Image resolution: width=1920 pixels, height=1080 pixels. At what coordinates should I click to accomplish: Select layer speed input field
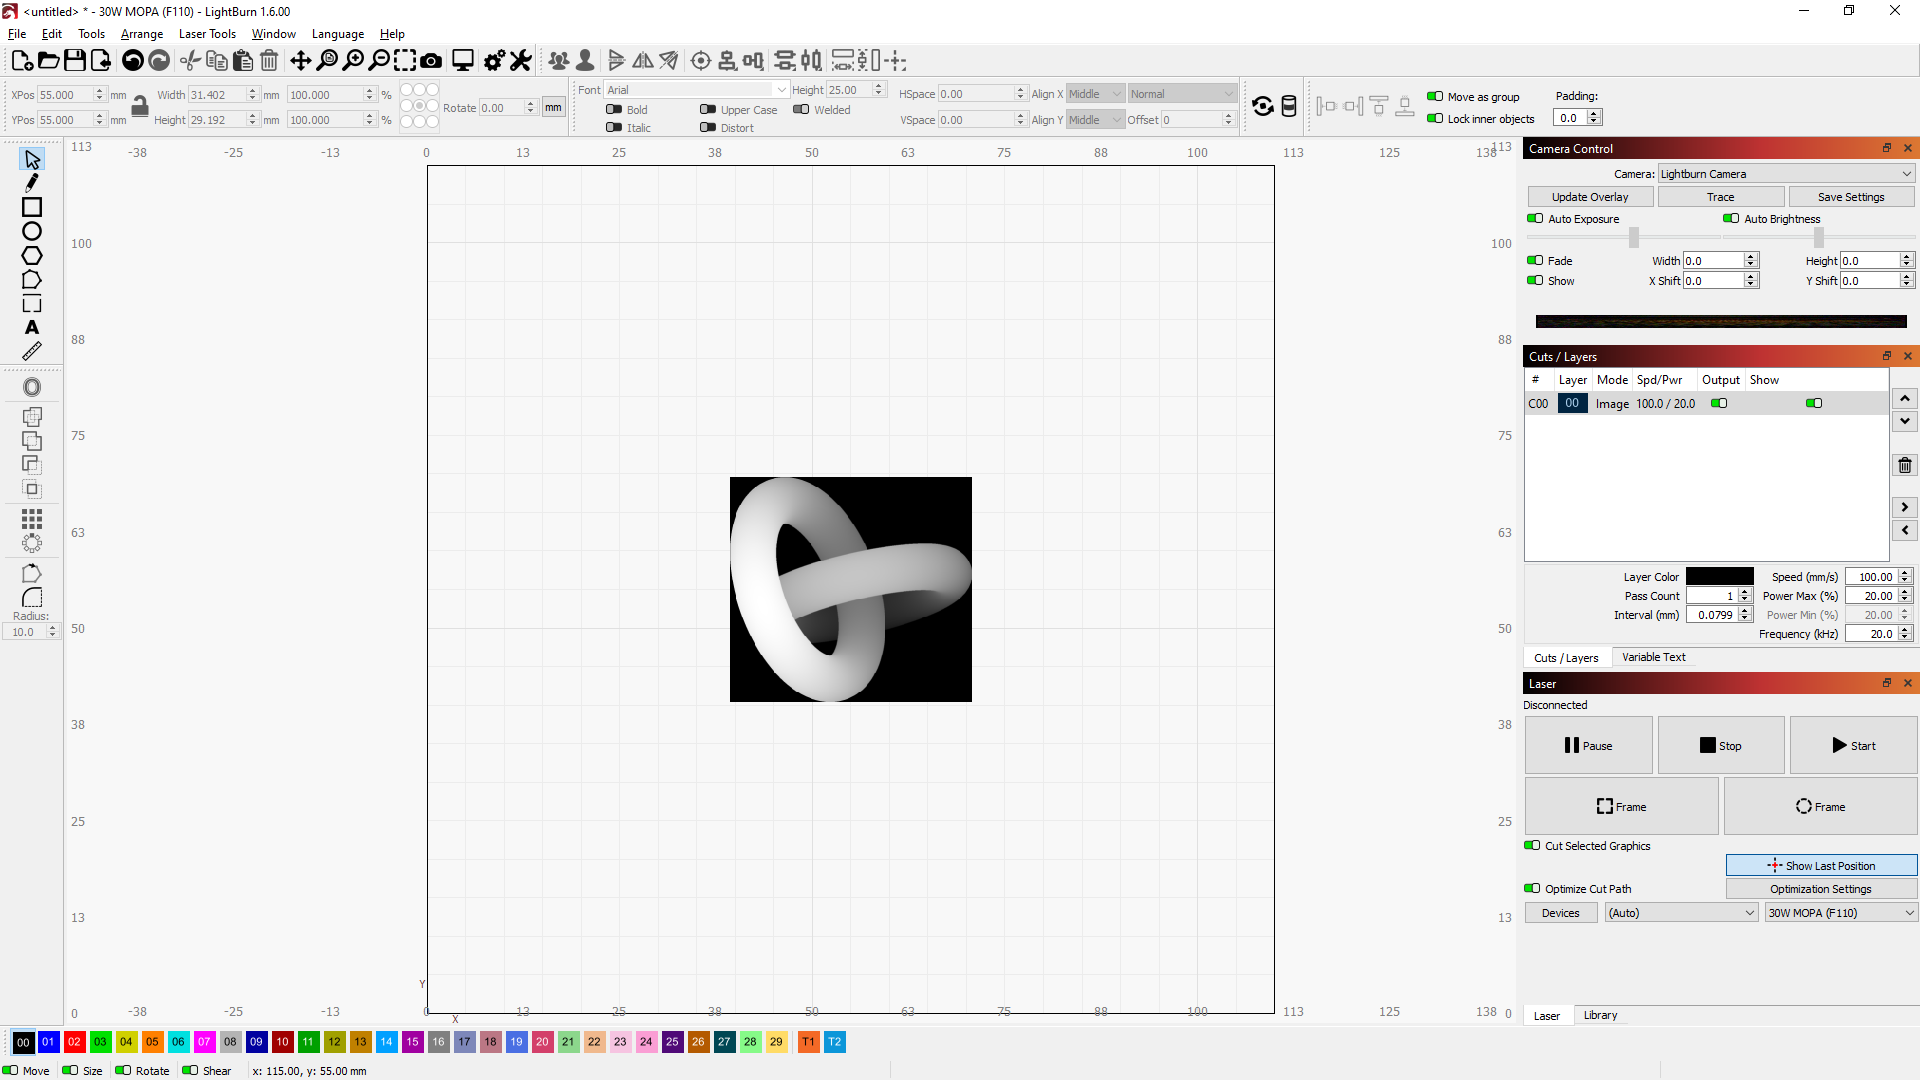tap(1871, 576)
